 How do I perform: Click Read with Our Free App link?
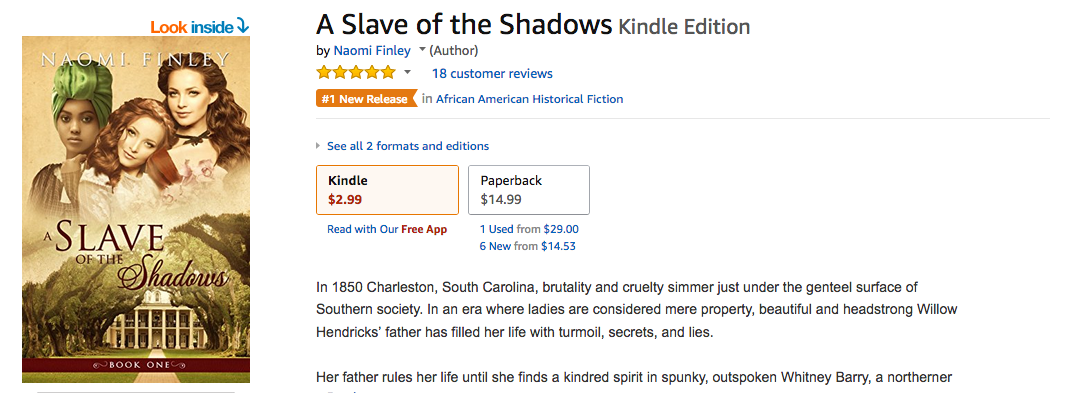click(x=387, y=229)
